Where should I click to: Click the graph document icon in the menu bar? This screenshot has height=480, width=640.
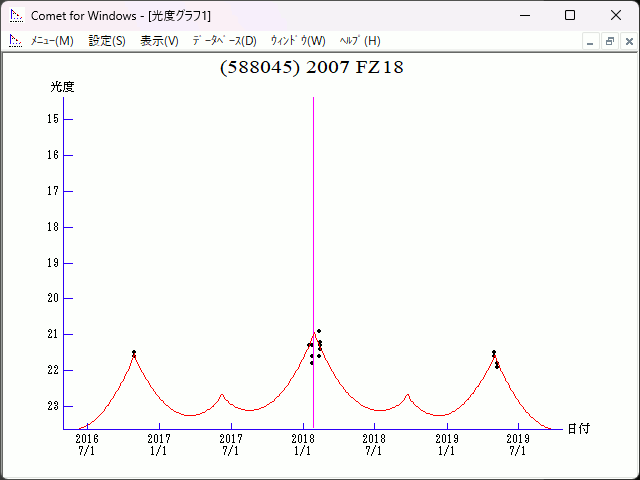(x=15, y=41)
